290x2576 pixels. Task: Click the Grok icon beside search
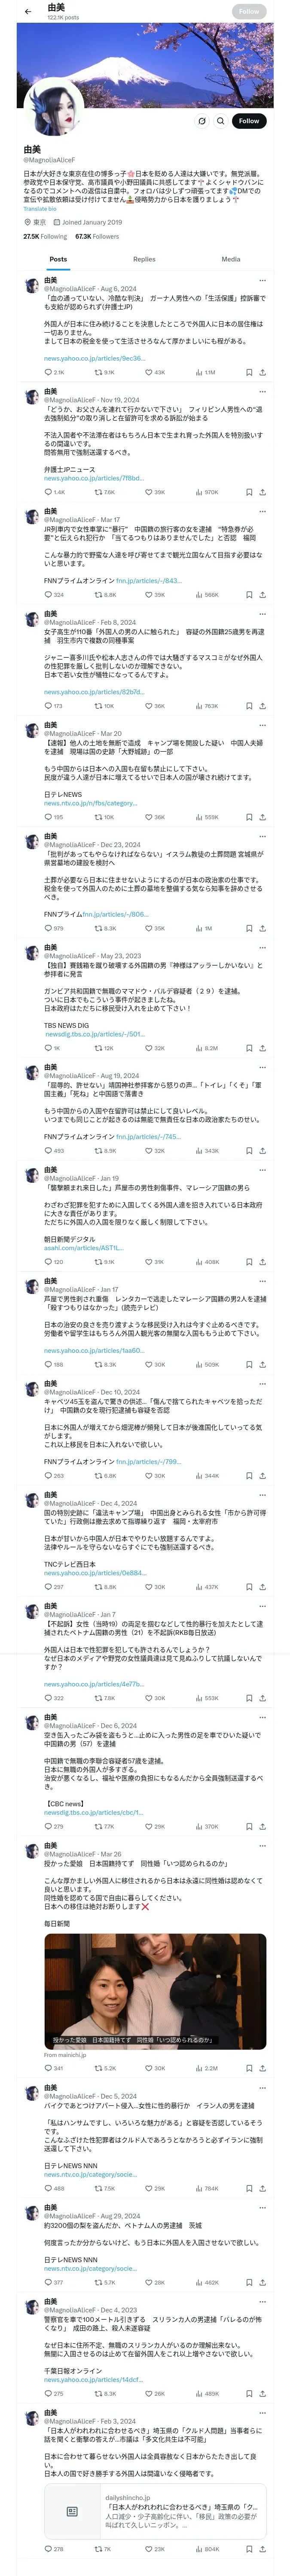pyautogui.click(x=201, y=121)
